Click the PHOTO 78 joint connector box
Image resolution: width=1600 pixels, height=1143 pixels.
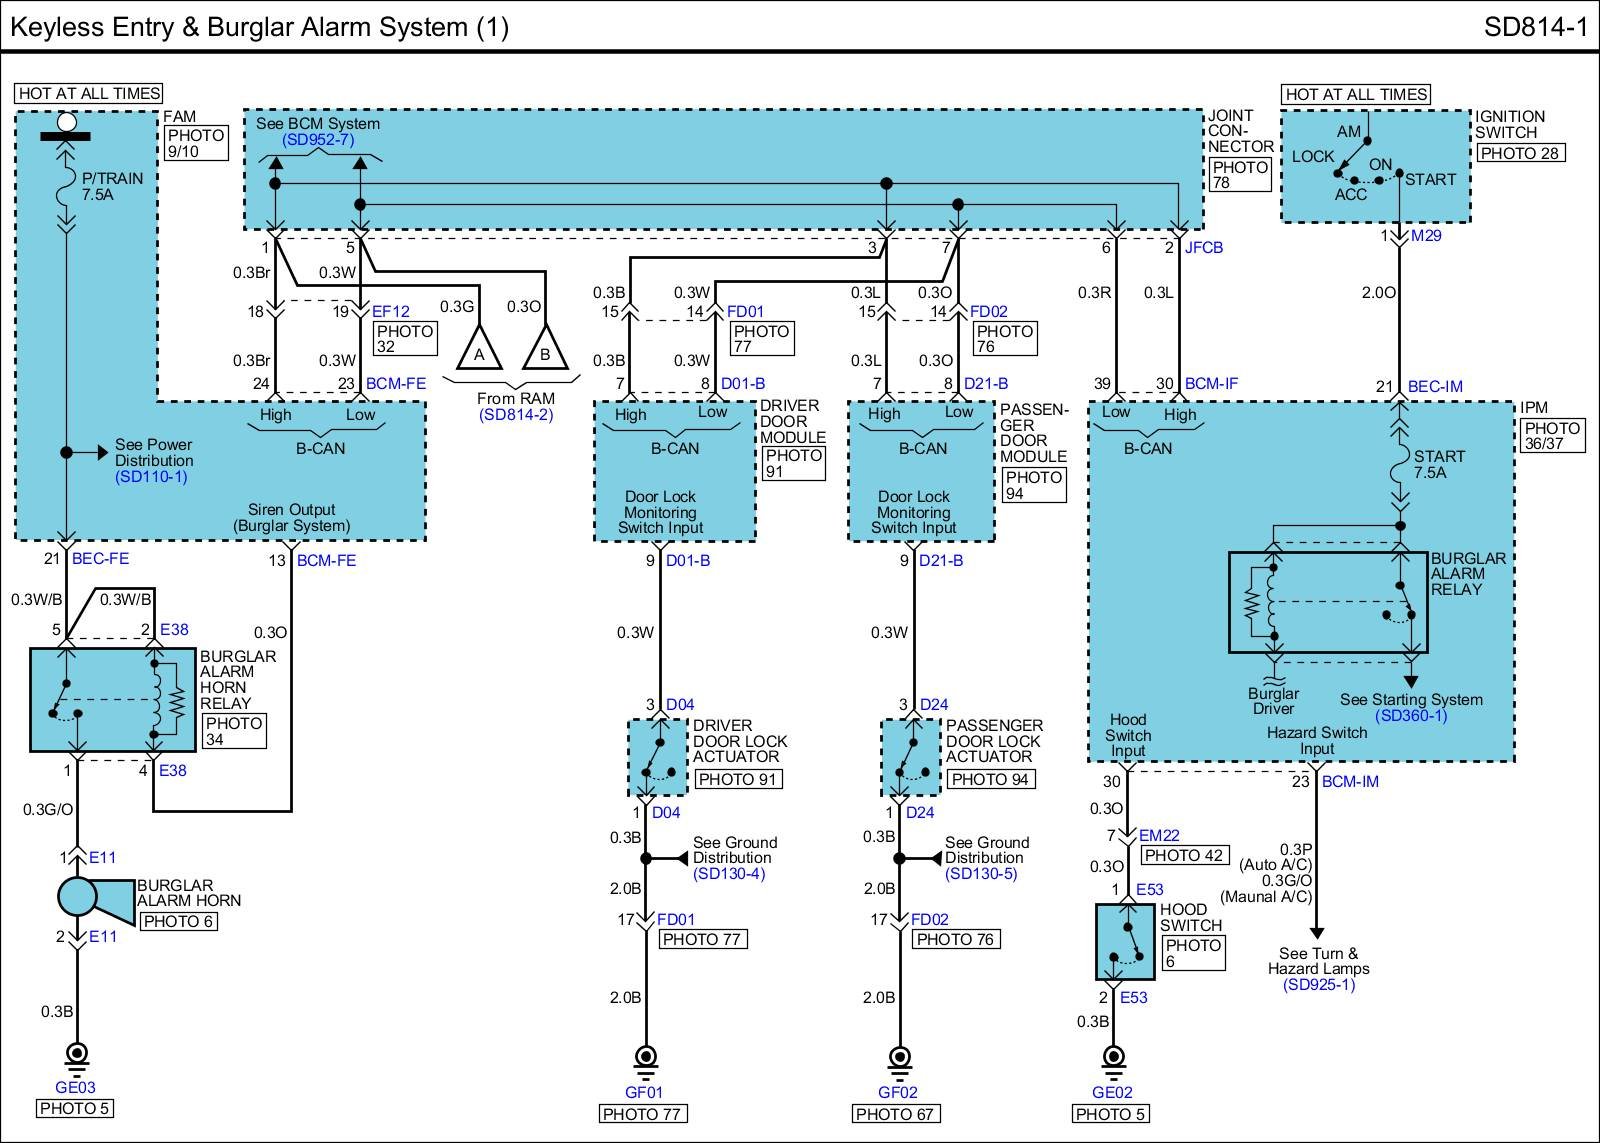coord(1239,175)
